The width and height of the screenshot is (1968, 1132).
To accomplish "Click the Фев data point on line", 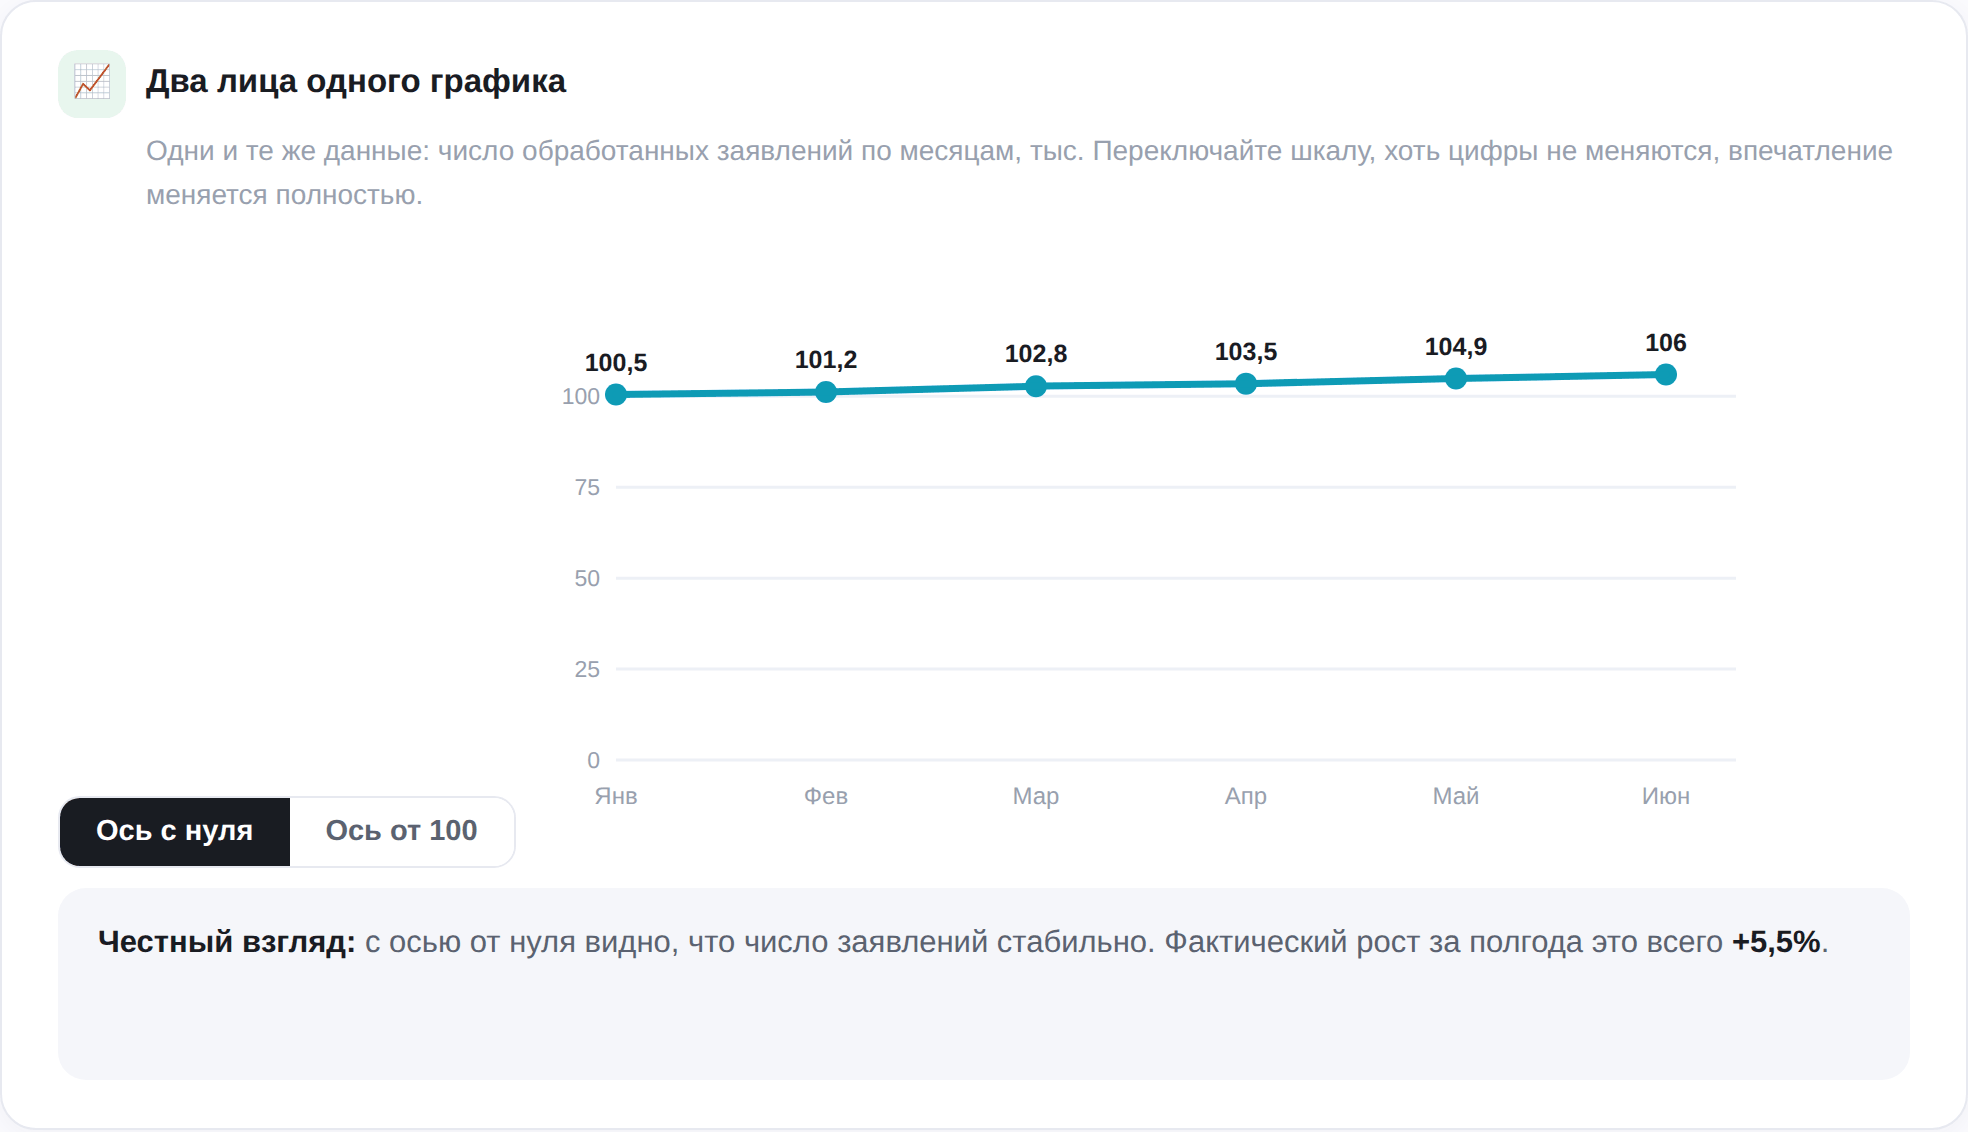I will coord(826,392).
